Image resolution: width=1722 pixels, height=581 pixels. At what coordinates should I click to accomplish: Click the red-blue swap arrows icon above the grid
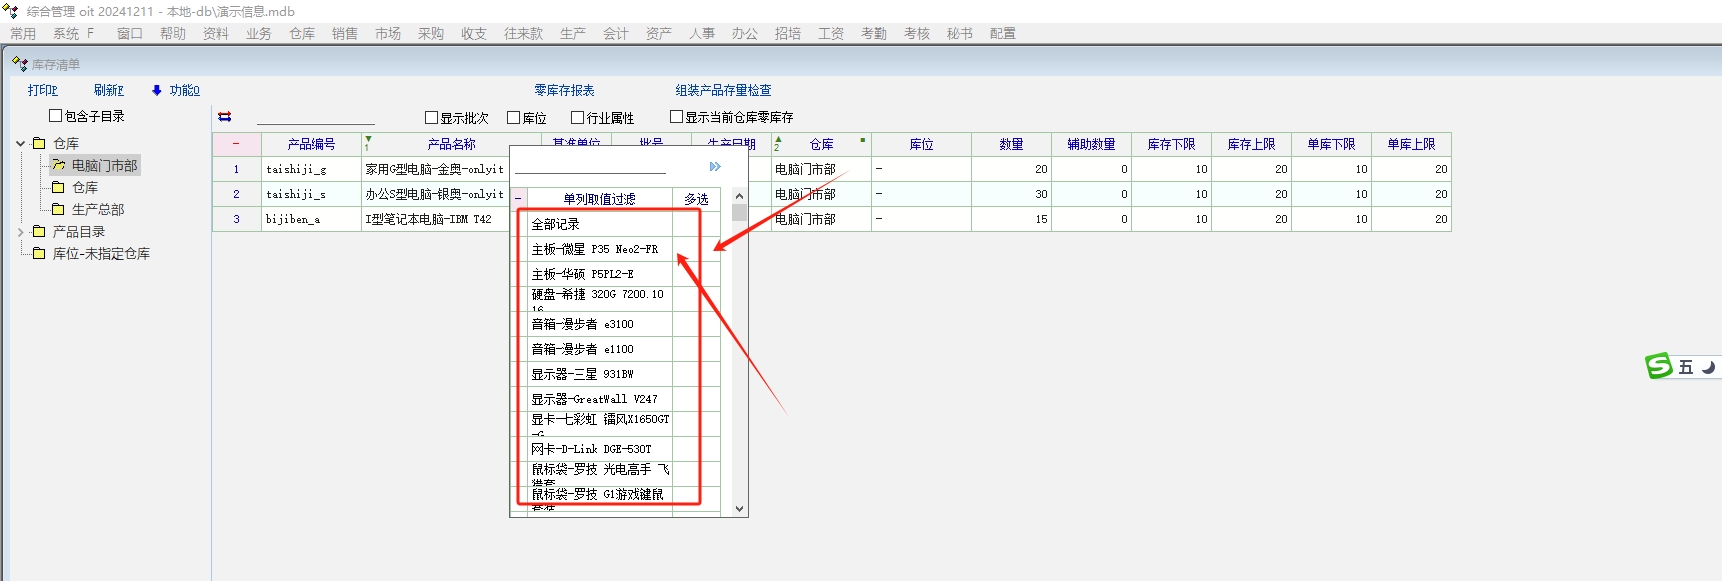point(225,117)
